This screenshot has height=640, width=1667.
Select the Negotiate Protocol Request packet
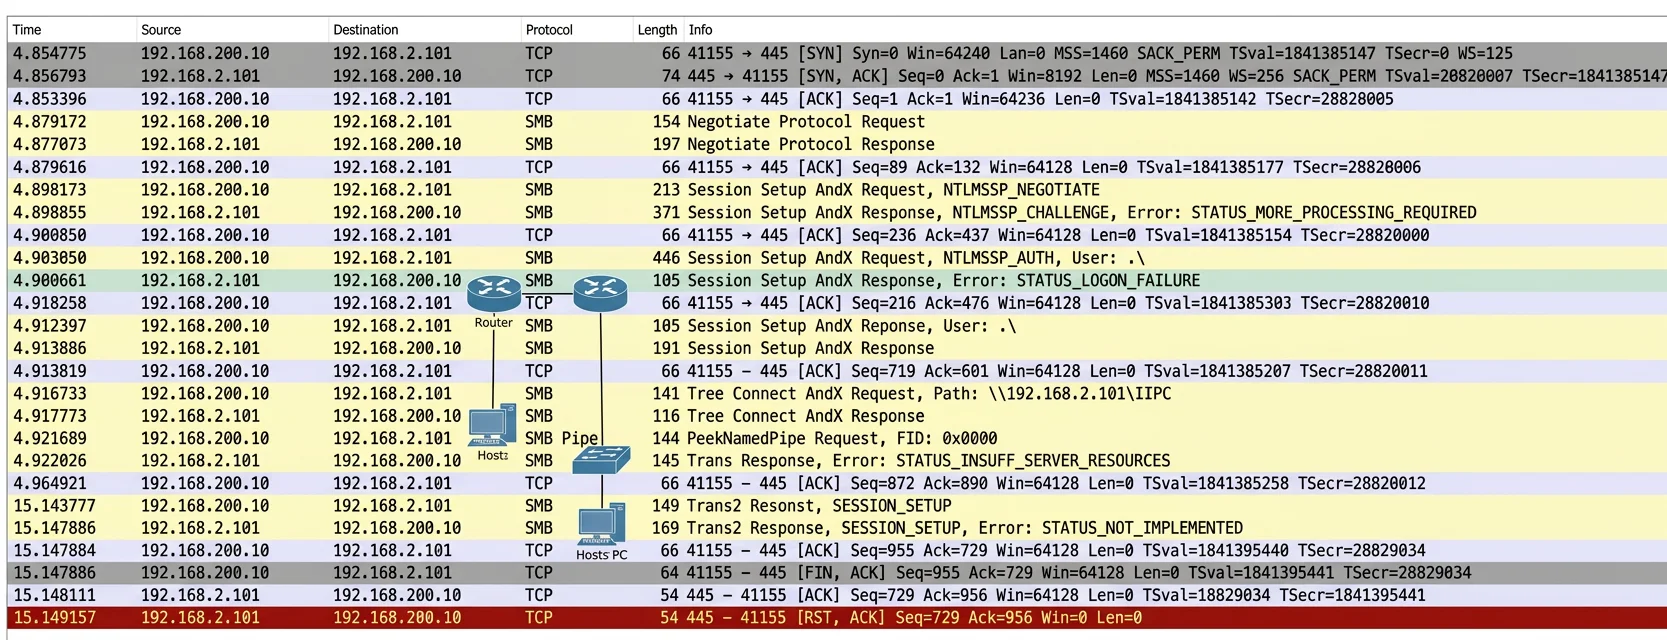837,121
